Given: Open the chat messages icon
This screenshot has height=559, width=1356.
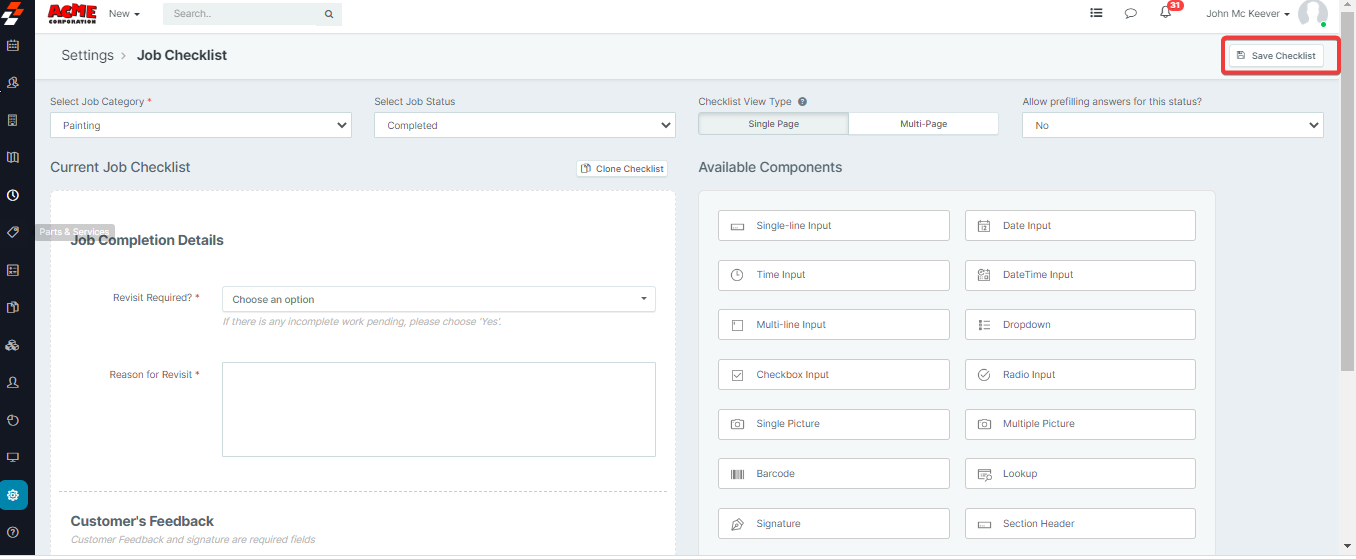Looking at the screenshot, I should [x=1130, y=14].
